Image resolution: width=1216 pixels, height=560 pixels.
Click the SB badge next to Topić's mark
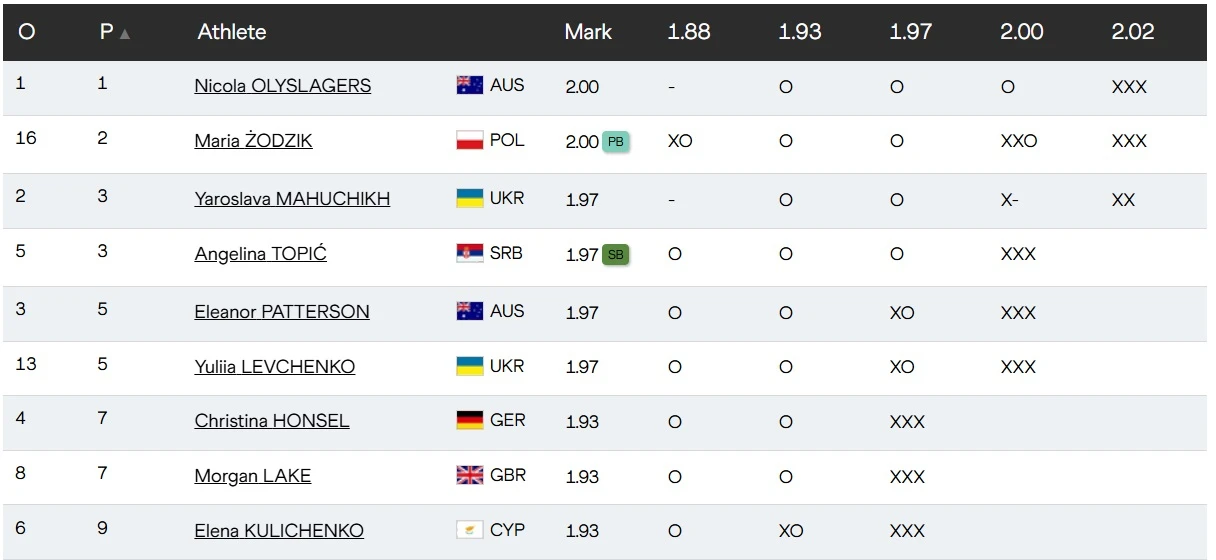(616, 254)
